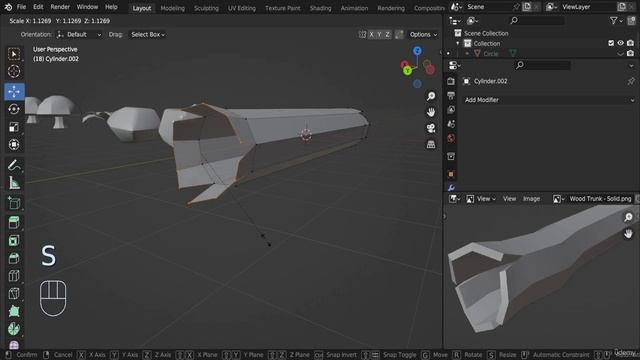Image resolution: width=640 pixels, height=360 pixels.
Task: Click the outliner search field
Action: click(x=537, y=20)
